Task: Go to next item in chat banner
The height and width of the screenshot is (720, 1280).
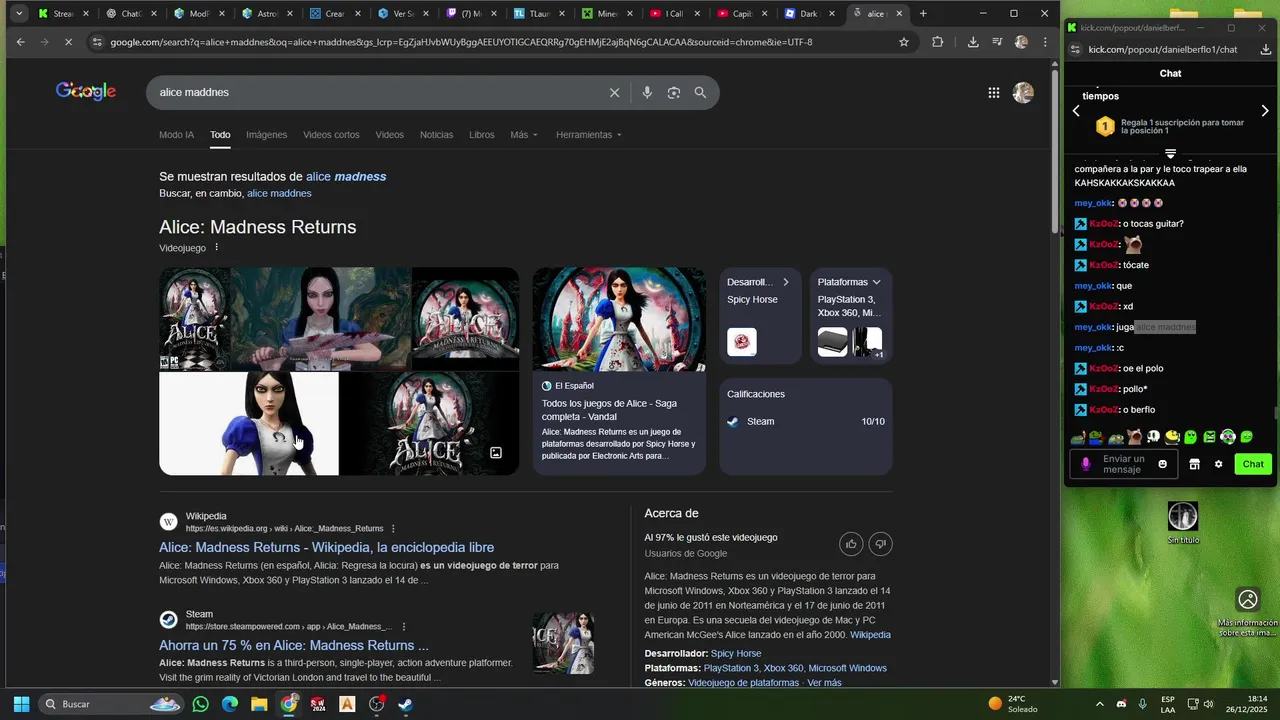Action: coord(1265,111)
